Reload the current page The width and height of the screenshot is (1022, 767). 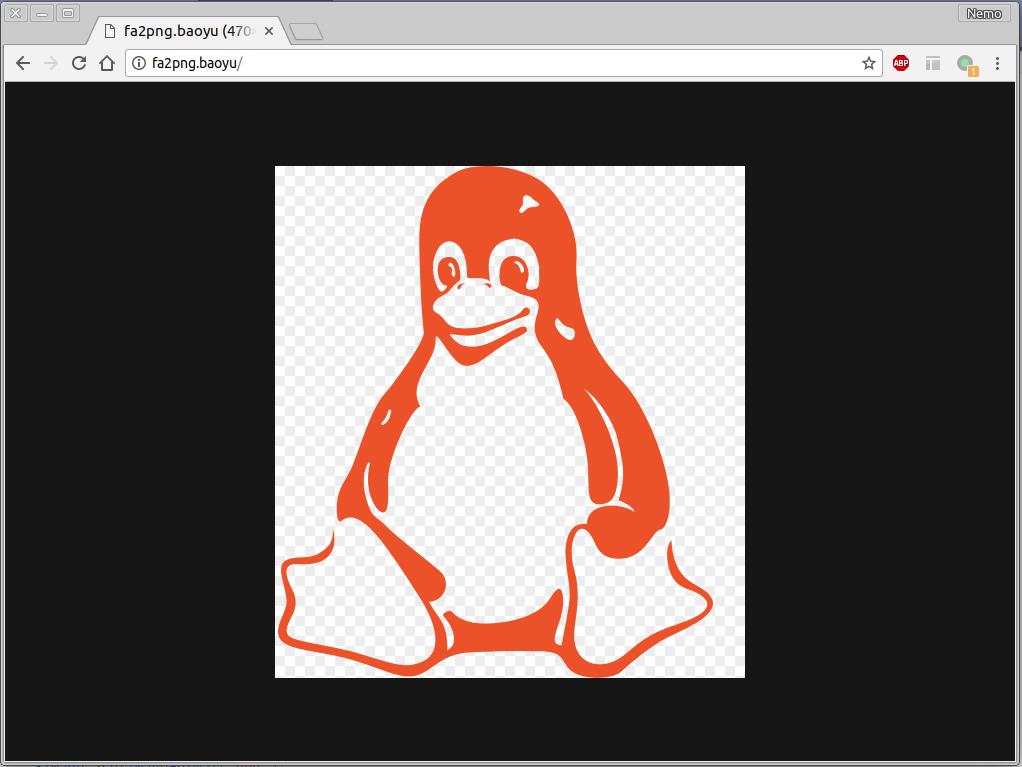pos(79,63)
